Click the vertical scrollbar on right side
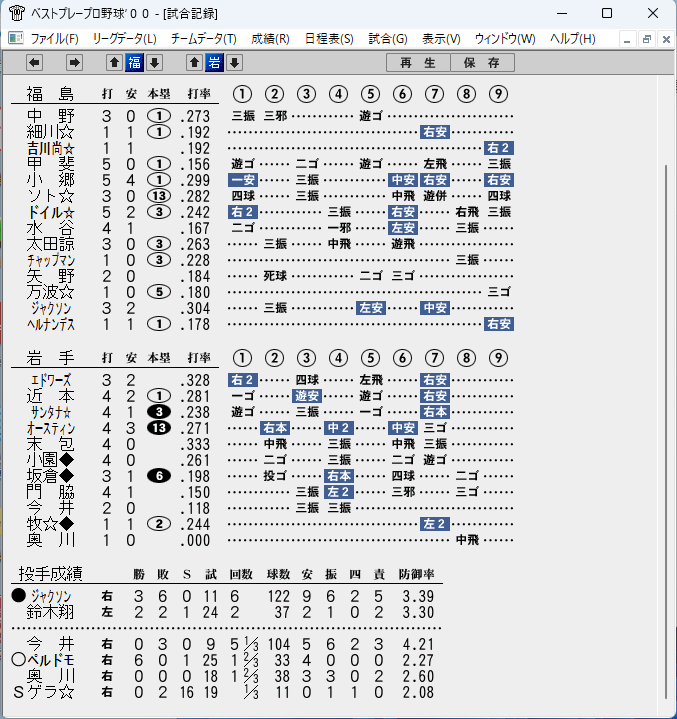 tap(666, 431)
